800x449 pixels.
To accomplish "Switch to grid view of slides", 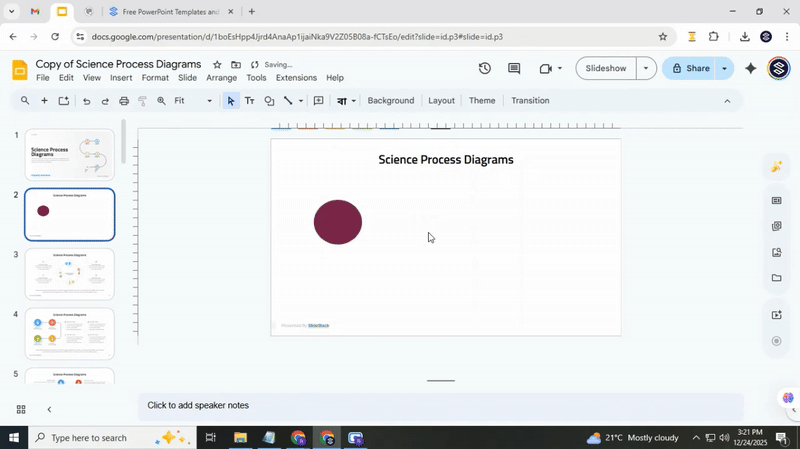I will (x=21, y=409).
